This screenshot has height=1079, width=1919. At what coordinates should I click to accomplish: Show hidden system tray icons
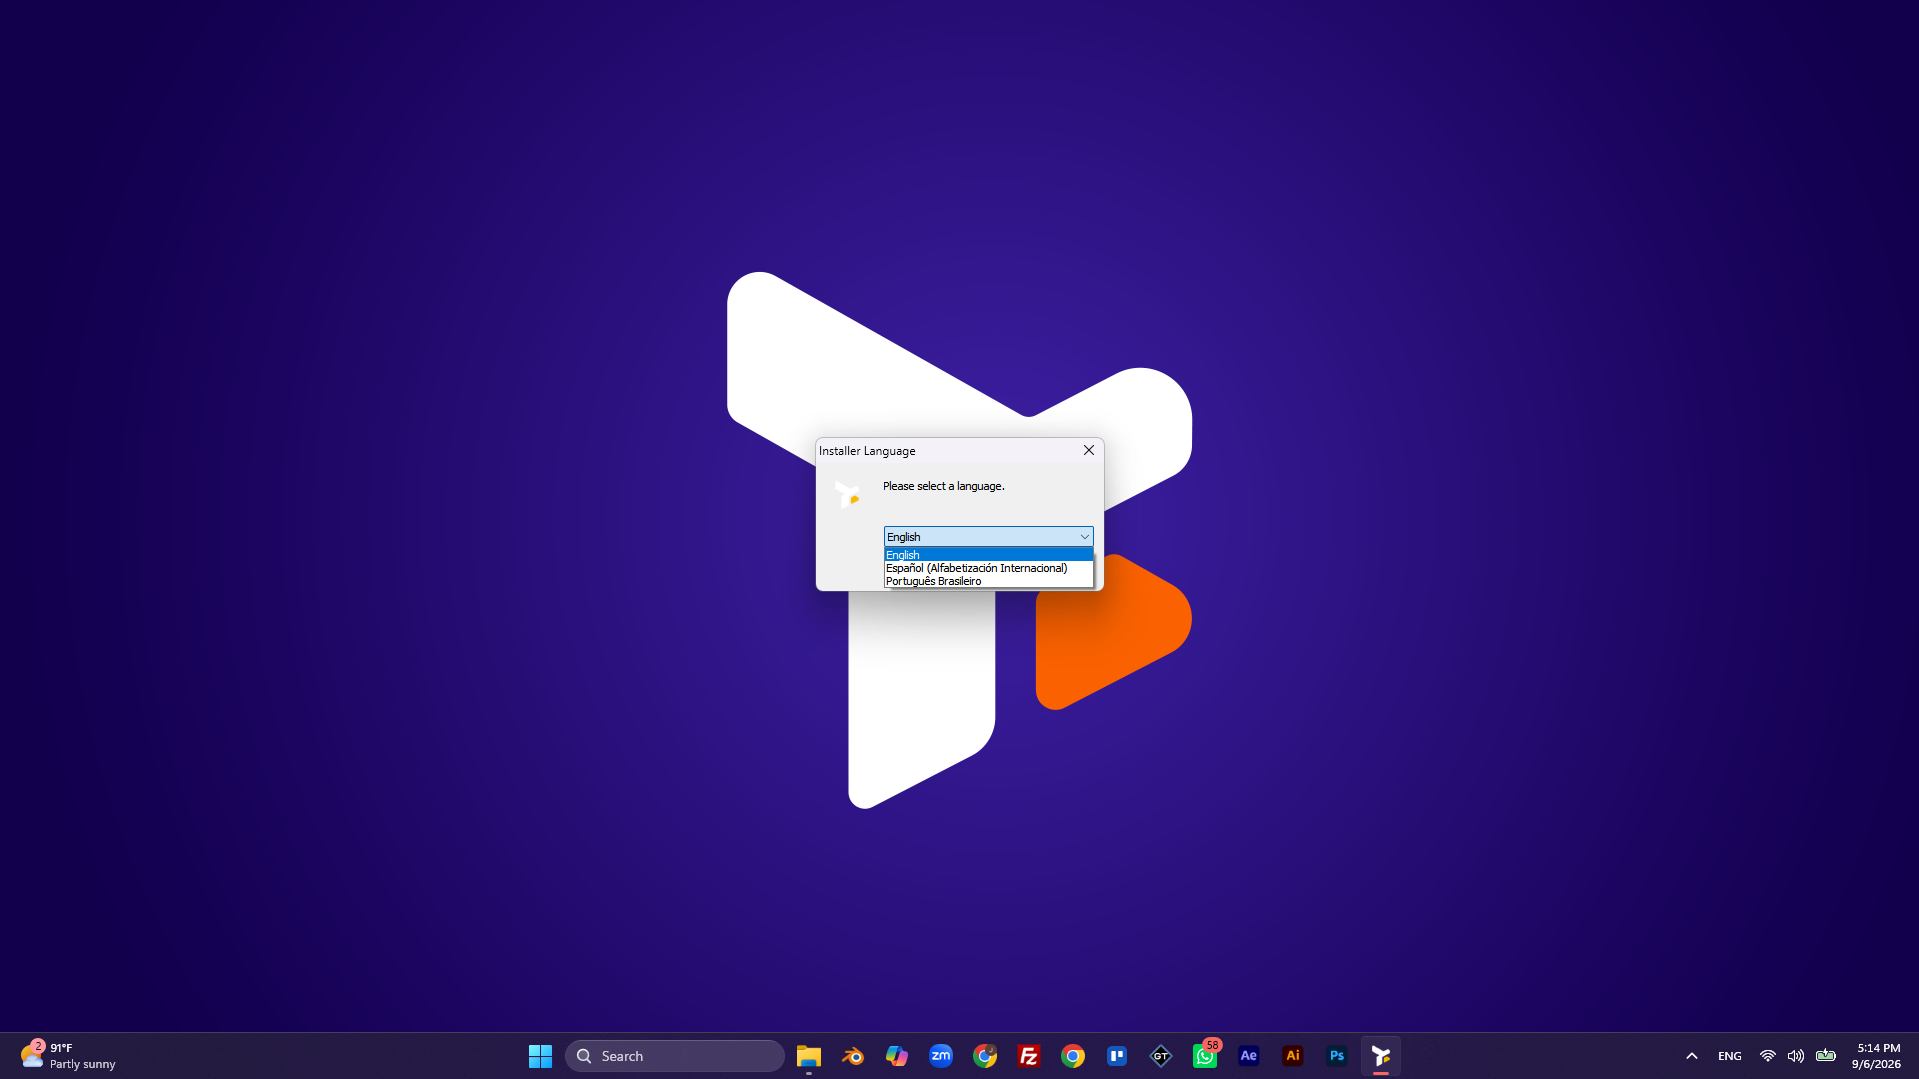click(x=1692, y=1056)
